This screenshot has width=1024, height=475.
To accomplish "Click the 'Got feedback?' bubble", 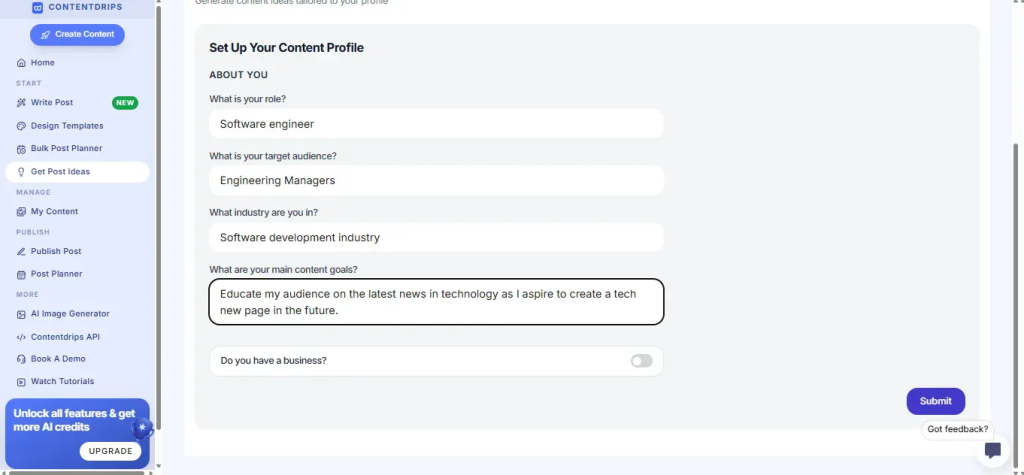I will click(x=957, y=429).
